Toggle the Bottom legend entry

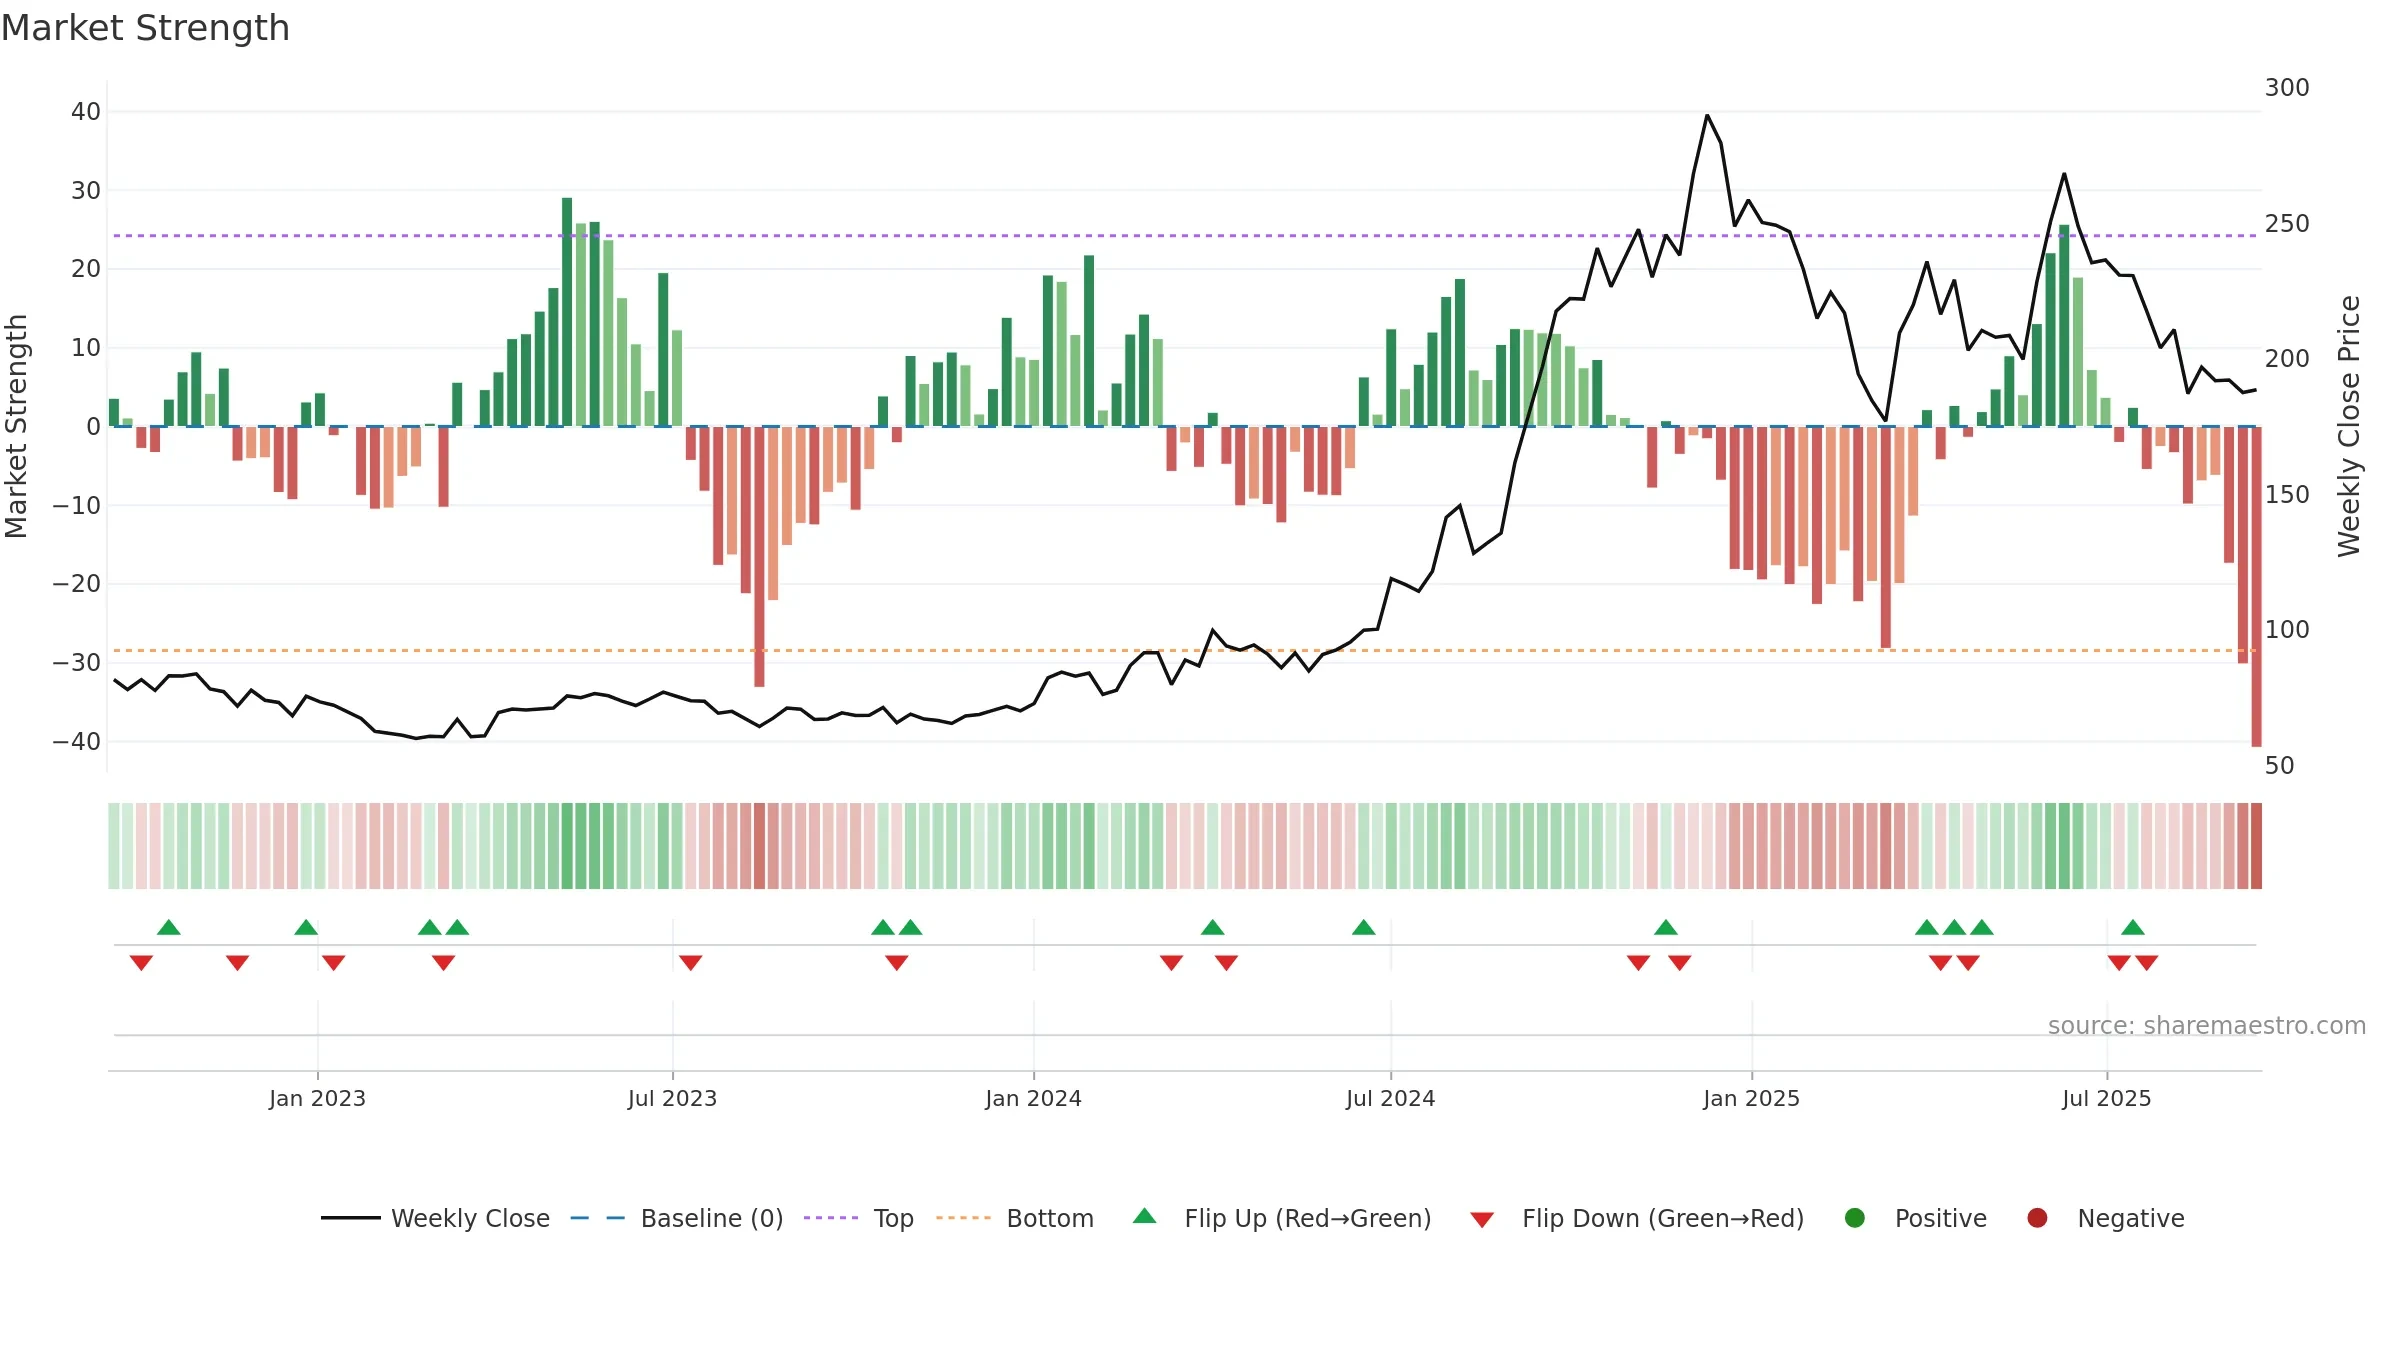pos(1015,1218)
